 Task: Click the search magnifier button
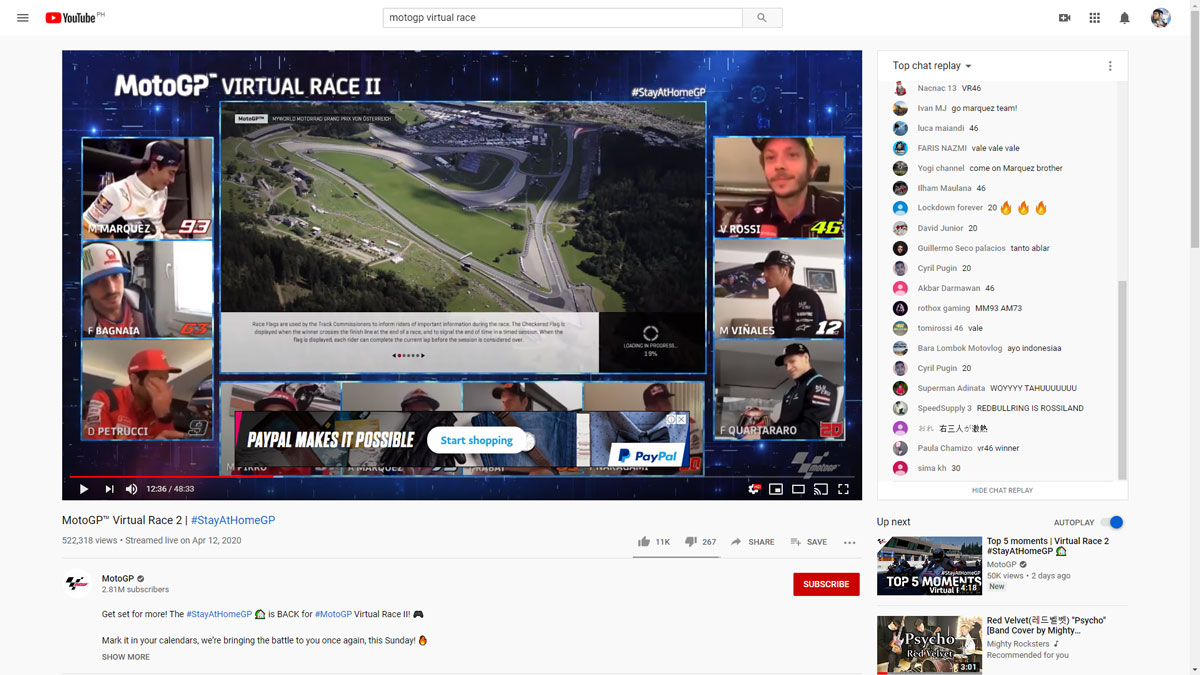coord(762,18)
